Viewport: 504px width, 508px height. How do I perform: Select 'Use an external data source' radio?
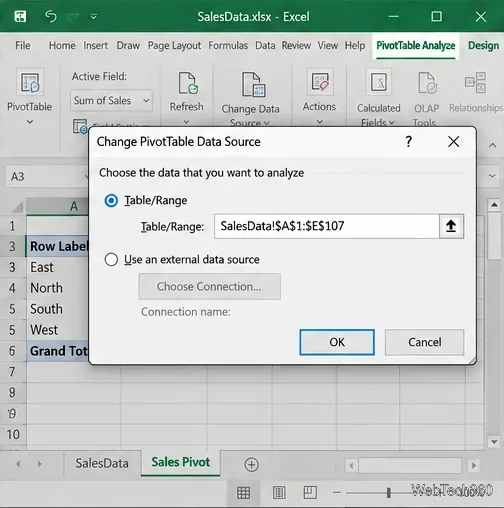coord(111,259)
